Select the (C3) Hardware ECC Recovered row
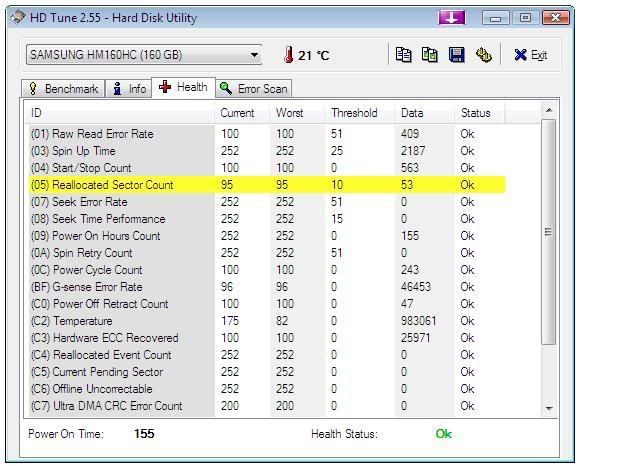This screenshot has width=640, height=466. coord(265,338)
